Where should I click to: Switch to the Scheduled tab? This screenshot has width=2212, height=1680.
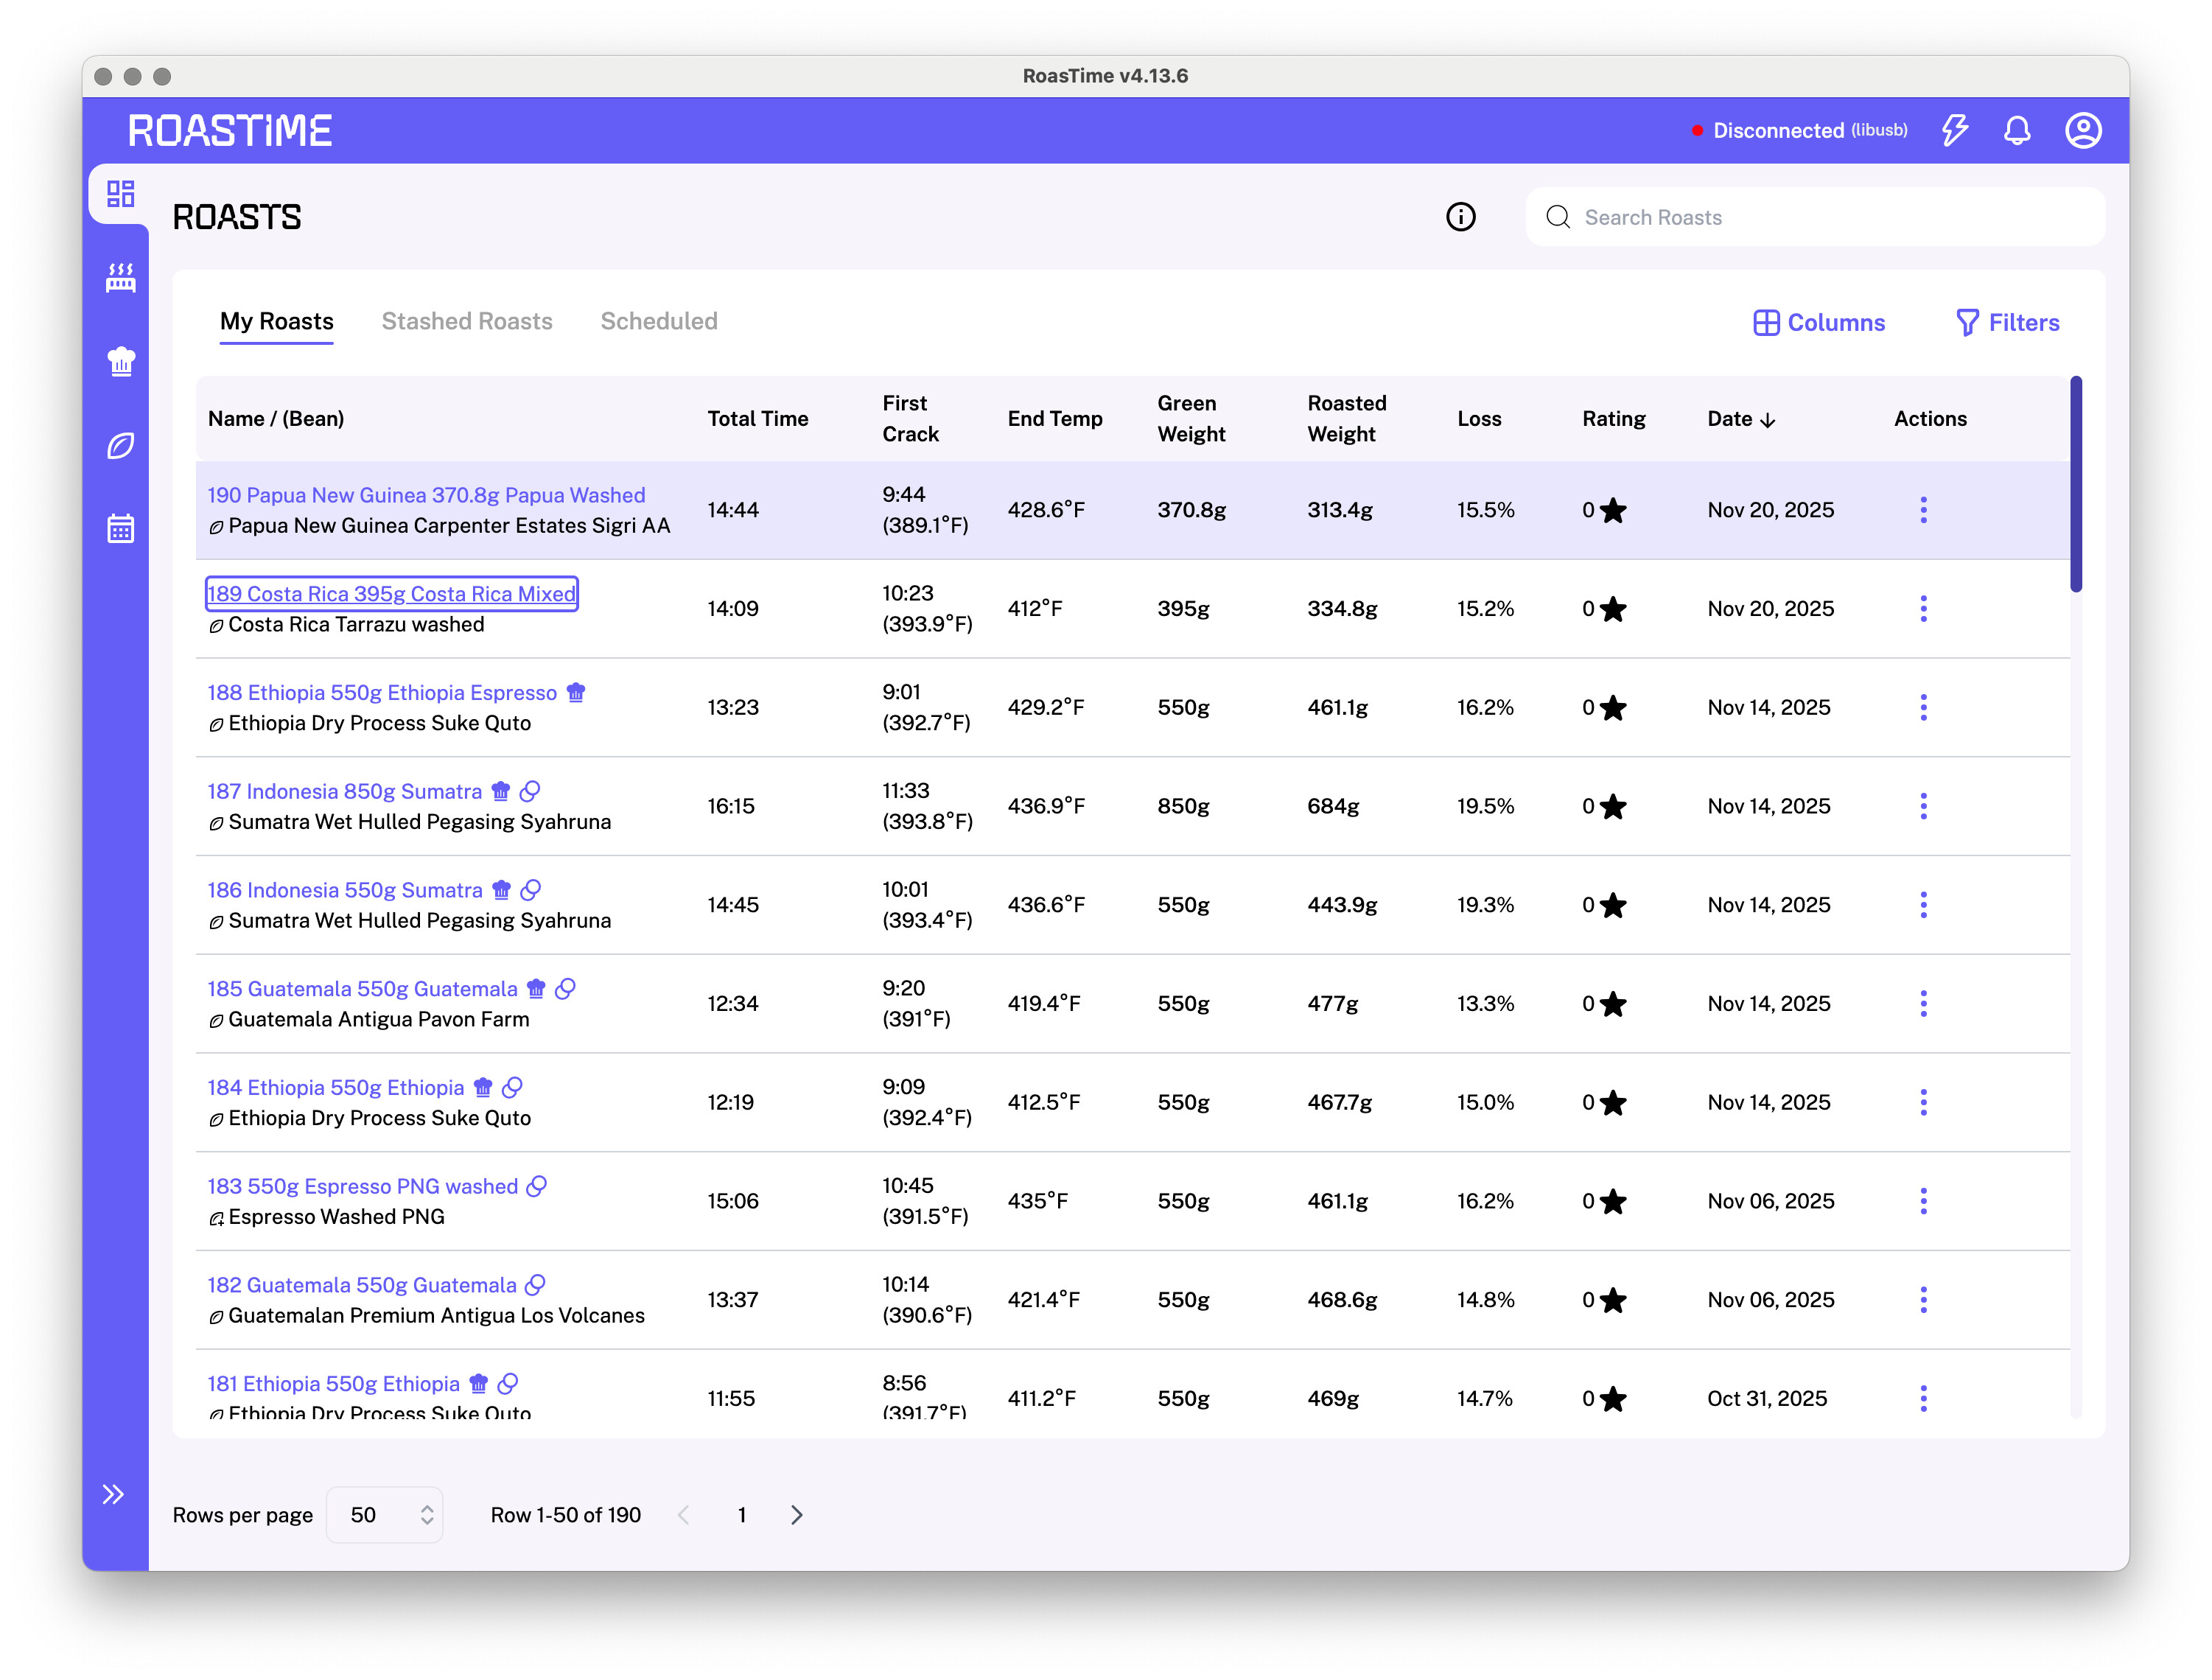point(658,321)
